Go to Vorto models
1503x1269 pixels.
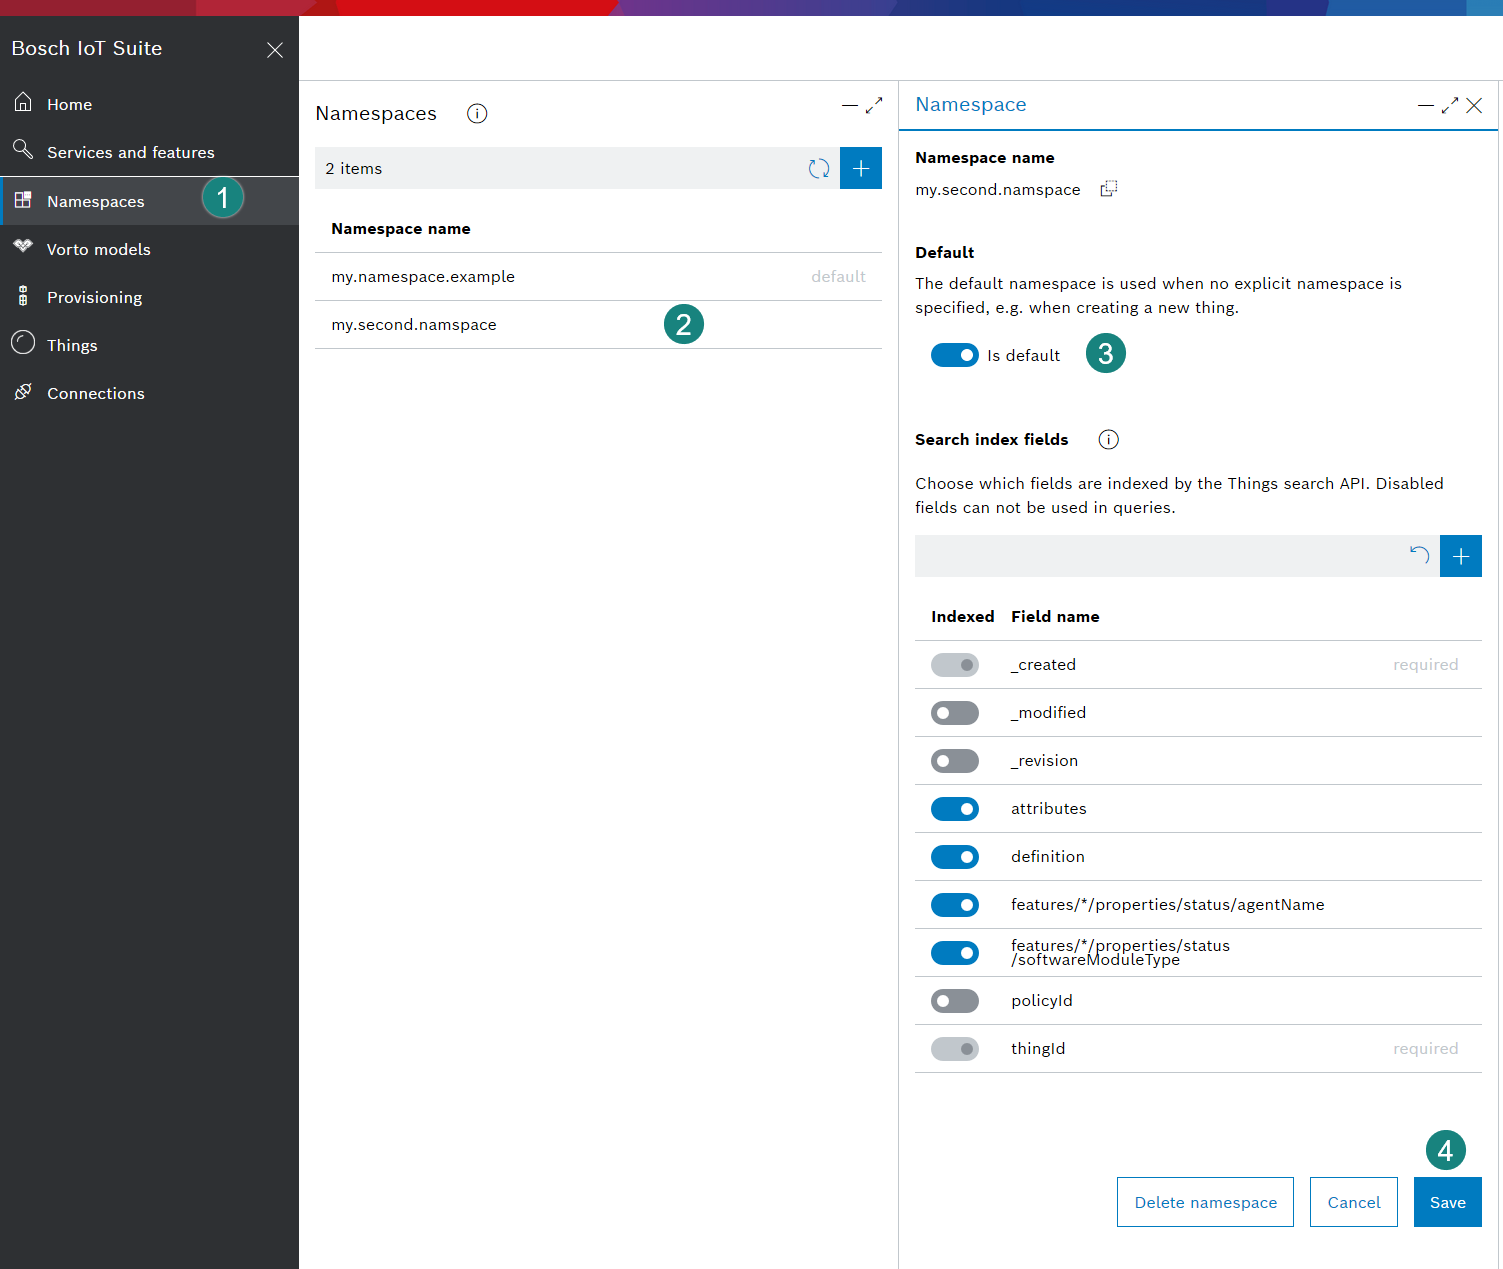150,249
